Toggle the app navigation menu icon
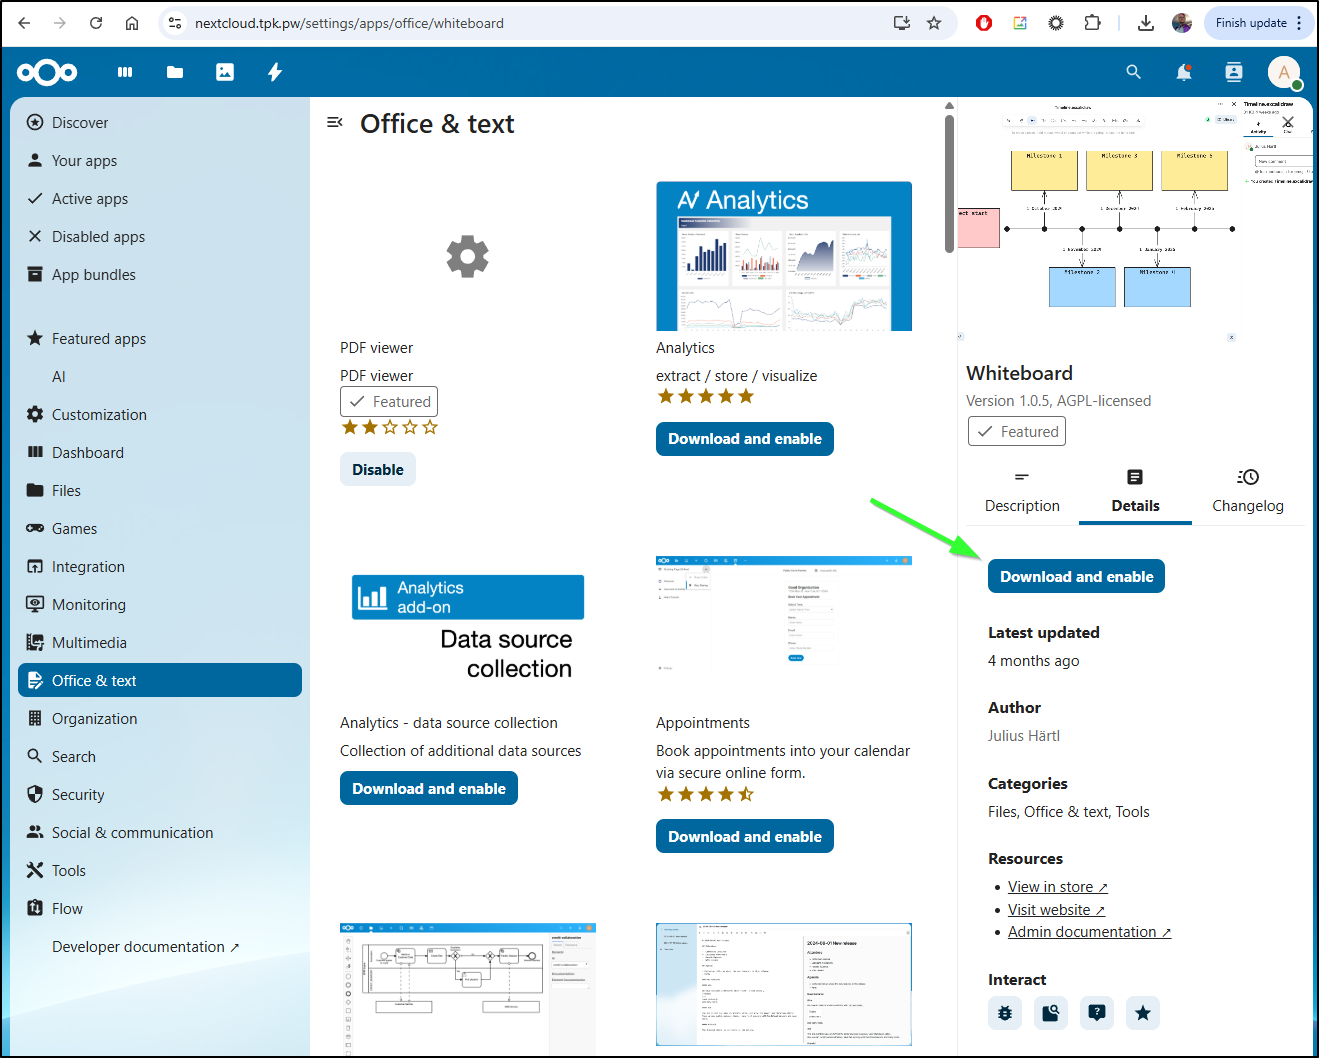1319x1058 pixels. tap(335, 122)
